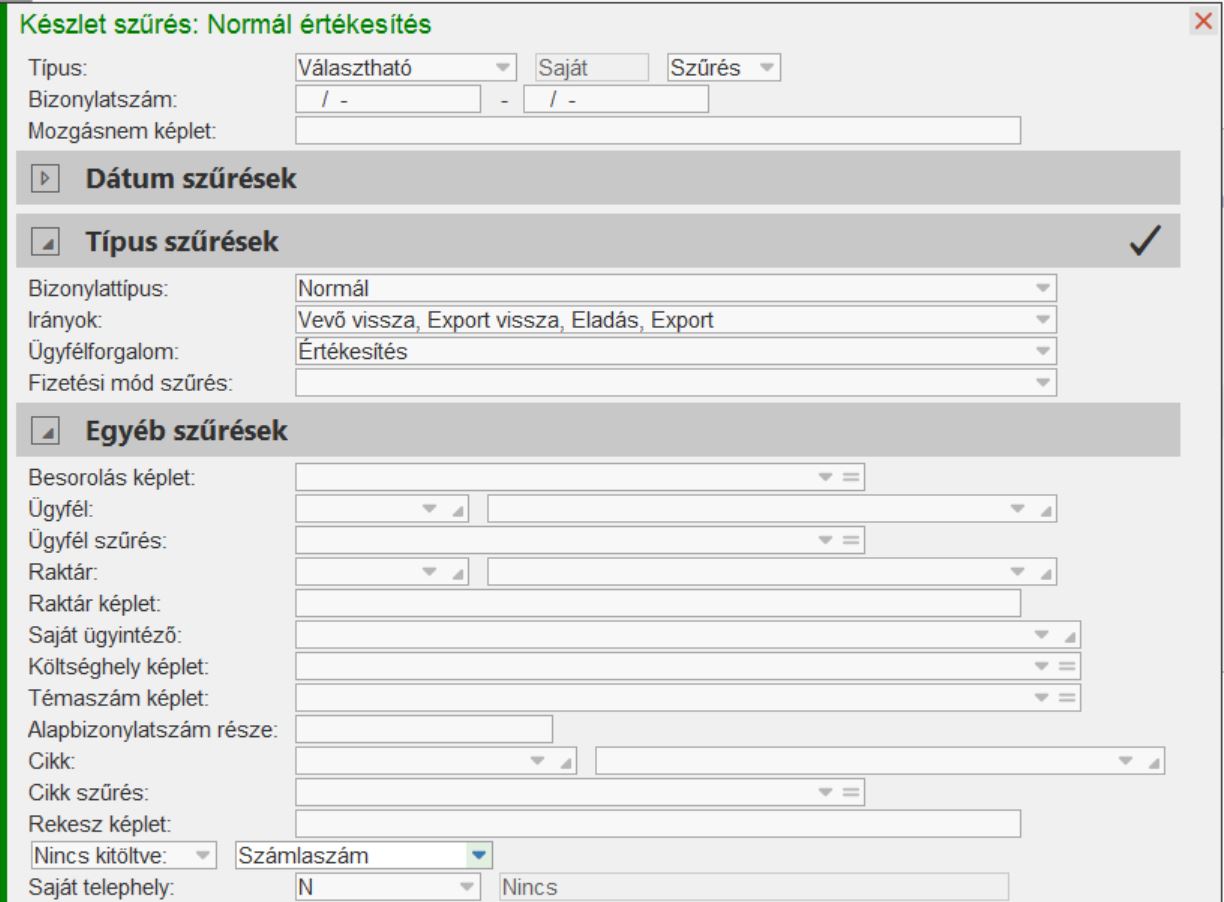Click the lookup triangle of Raktár name field
1224x902 pixels.
pos(1045,573)
